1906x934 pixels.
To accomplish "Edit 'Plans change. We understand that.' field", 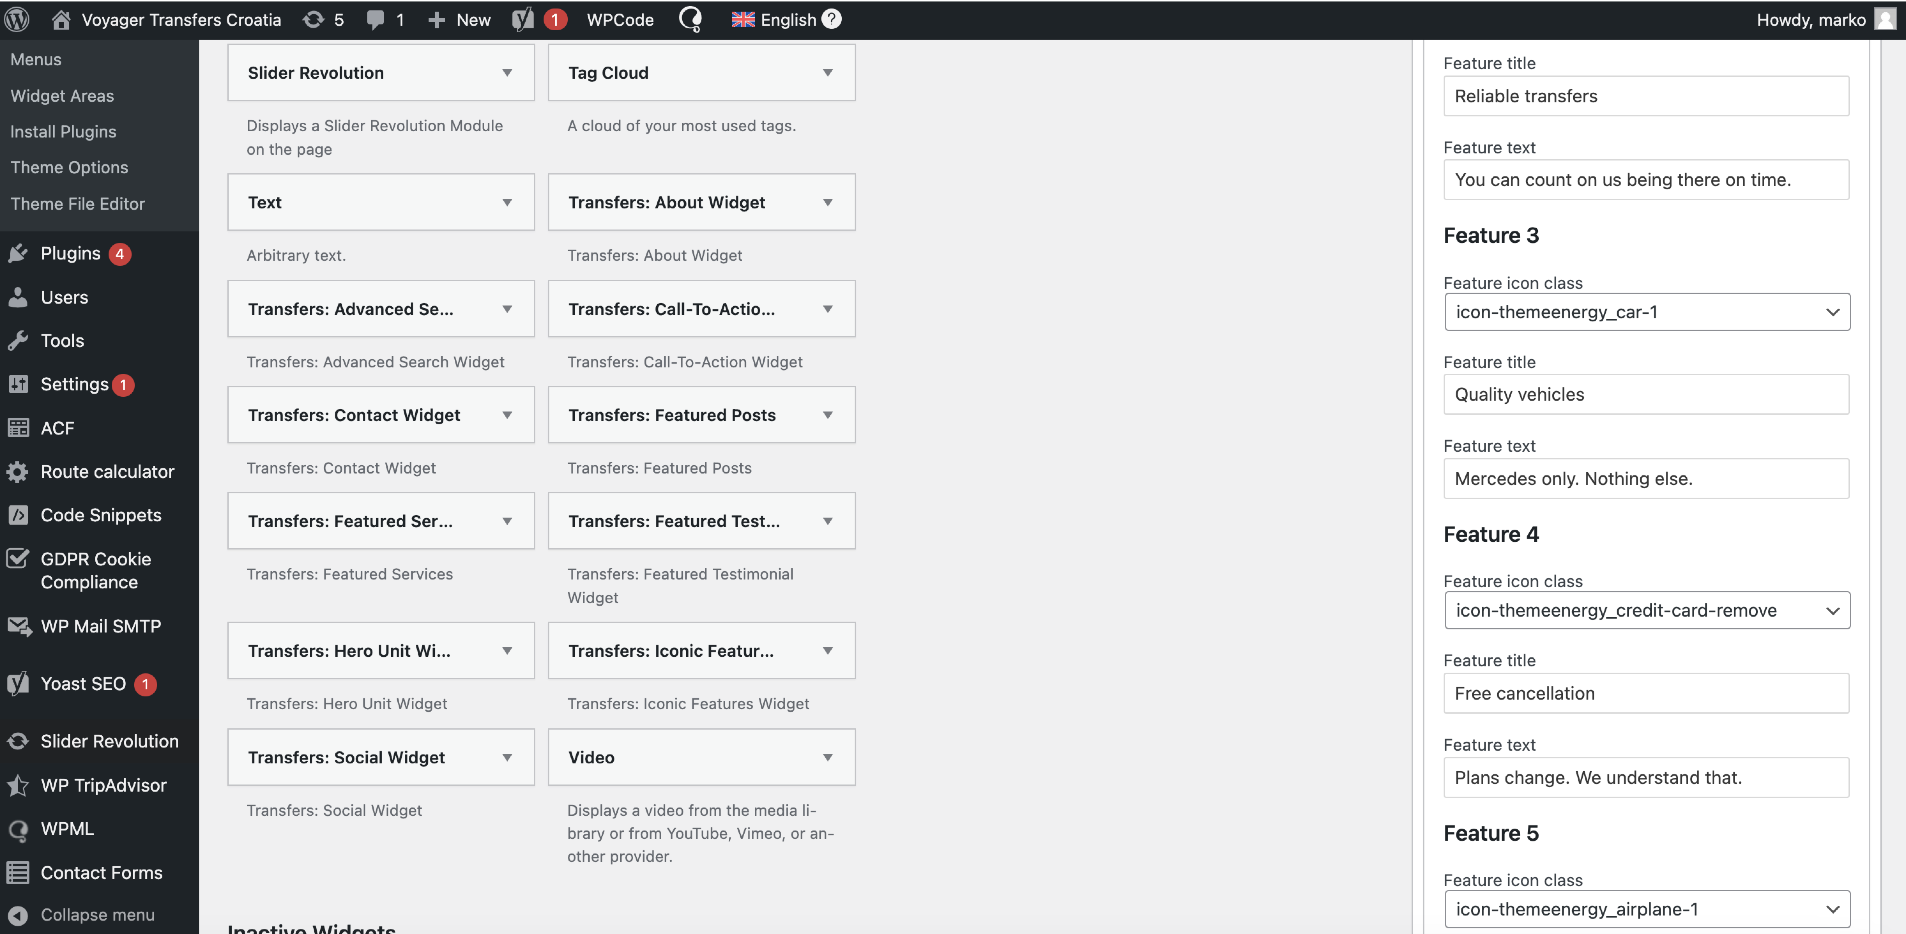I will [1646, 777].
